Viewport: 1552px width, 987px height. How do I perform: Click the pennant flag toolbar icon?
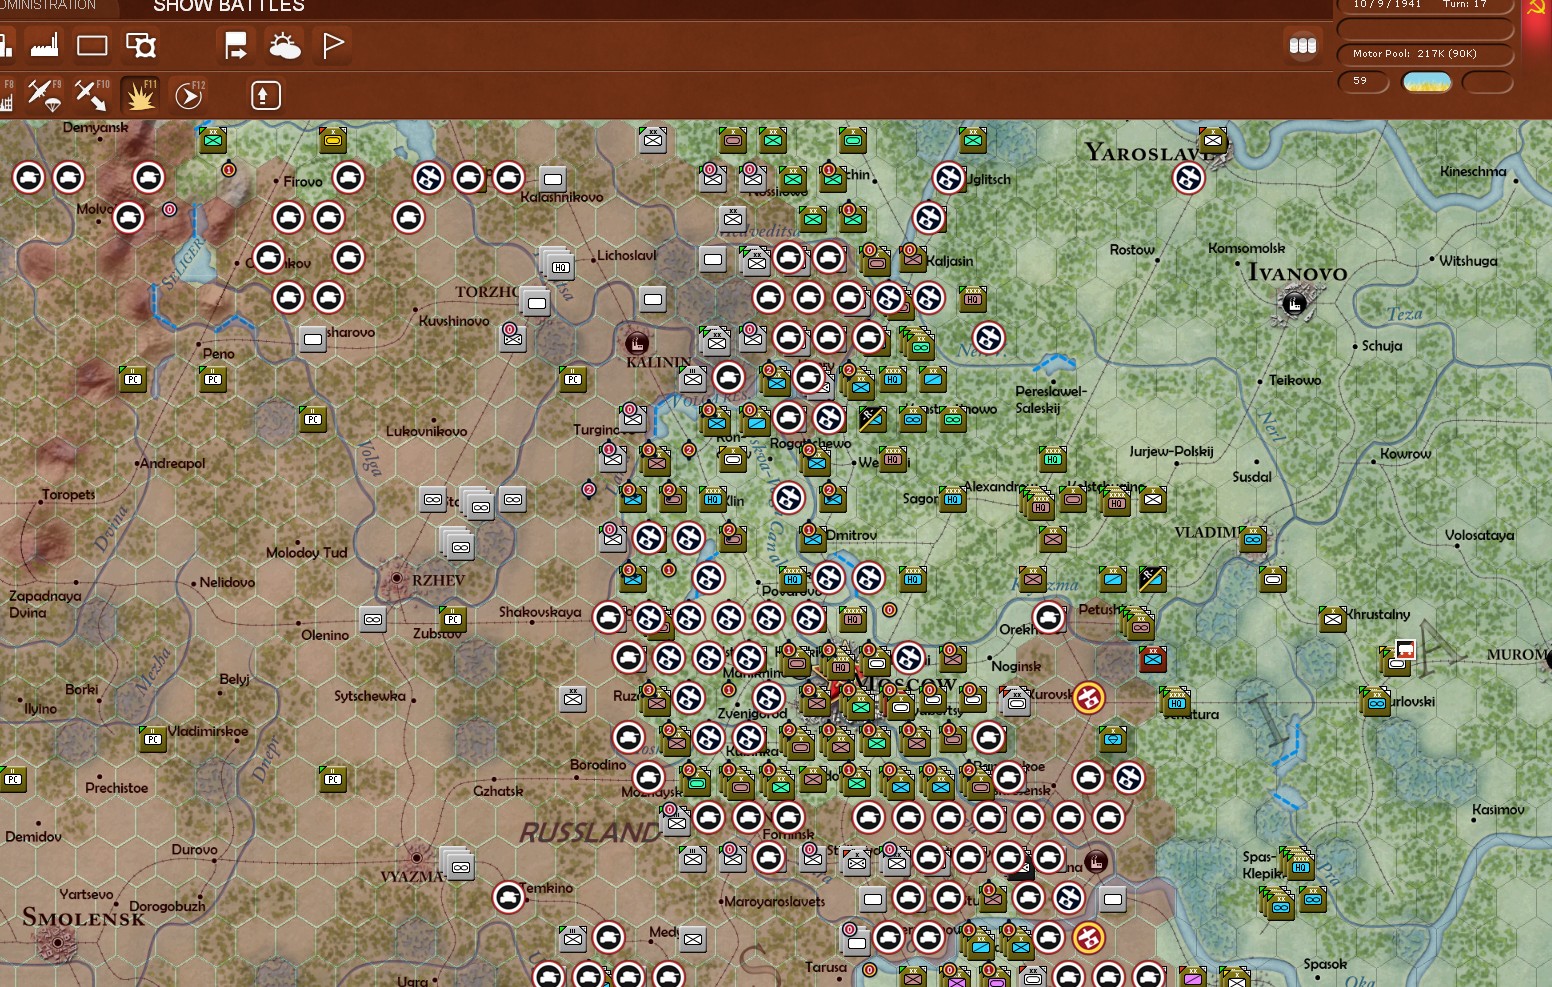(333, 45)
